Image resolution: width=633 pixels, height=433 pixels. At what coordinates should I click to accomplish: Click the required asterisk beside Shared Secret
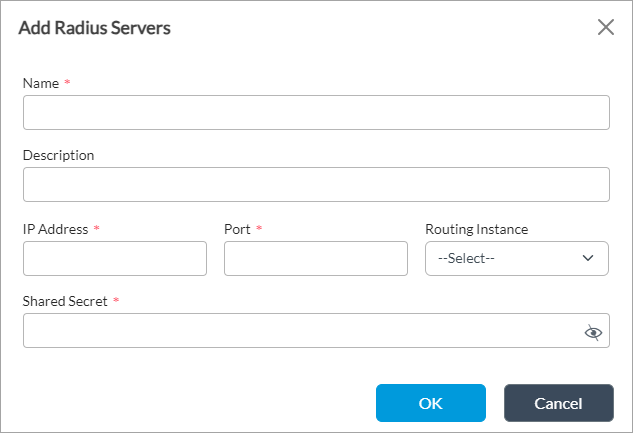coord(116,301)
